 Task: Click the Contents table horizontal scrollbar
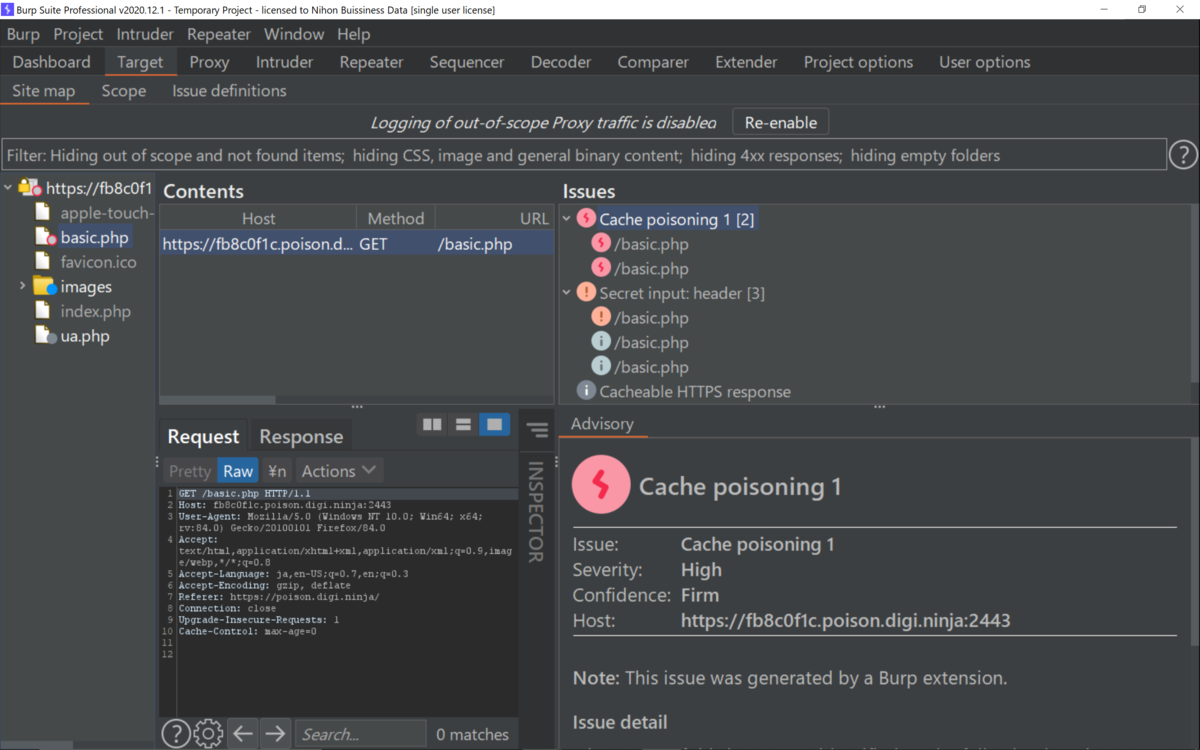pos(218,400)
